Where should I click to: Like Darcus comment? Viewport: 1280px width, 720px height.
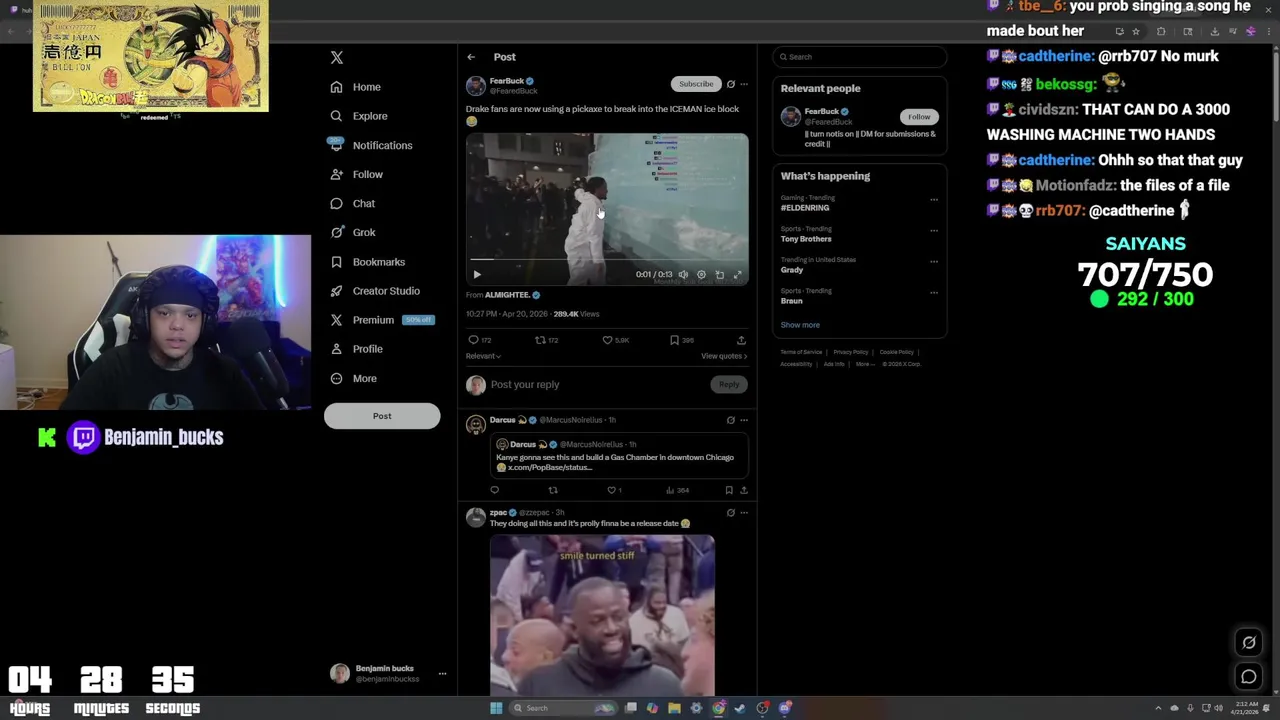[612, 490]
